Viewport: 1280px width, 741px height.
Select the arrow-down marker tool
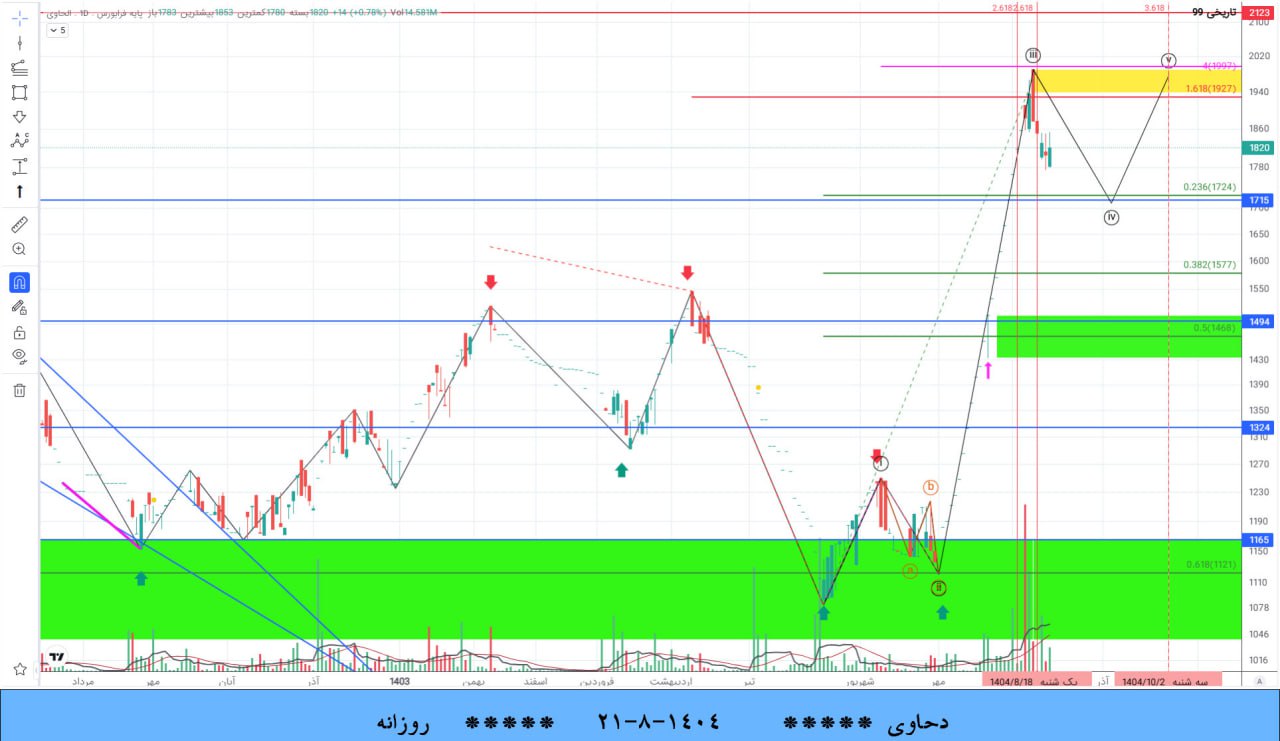[18, 115]
